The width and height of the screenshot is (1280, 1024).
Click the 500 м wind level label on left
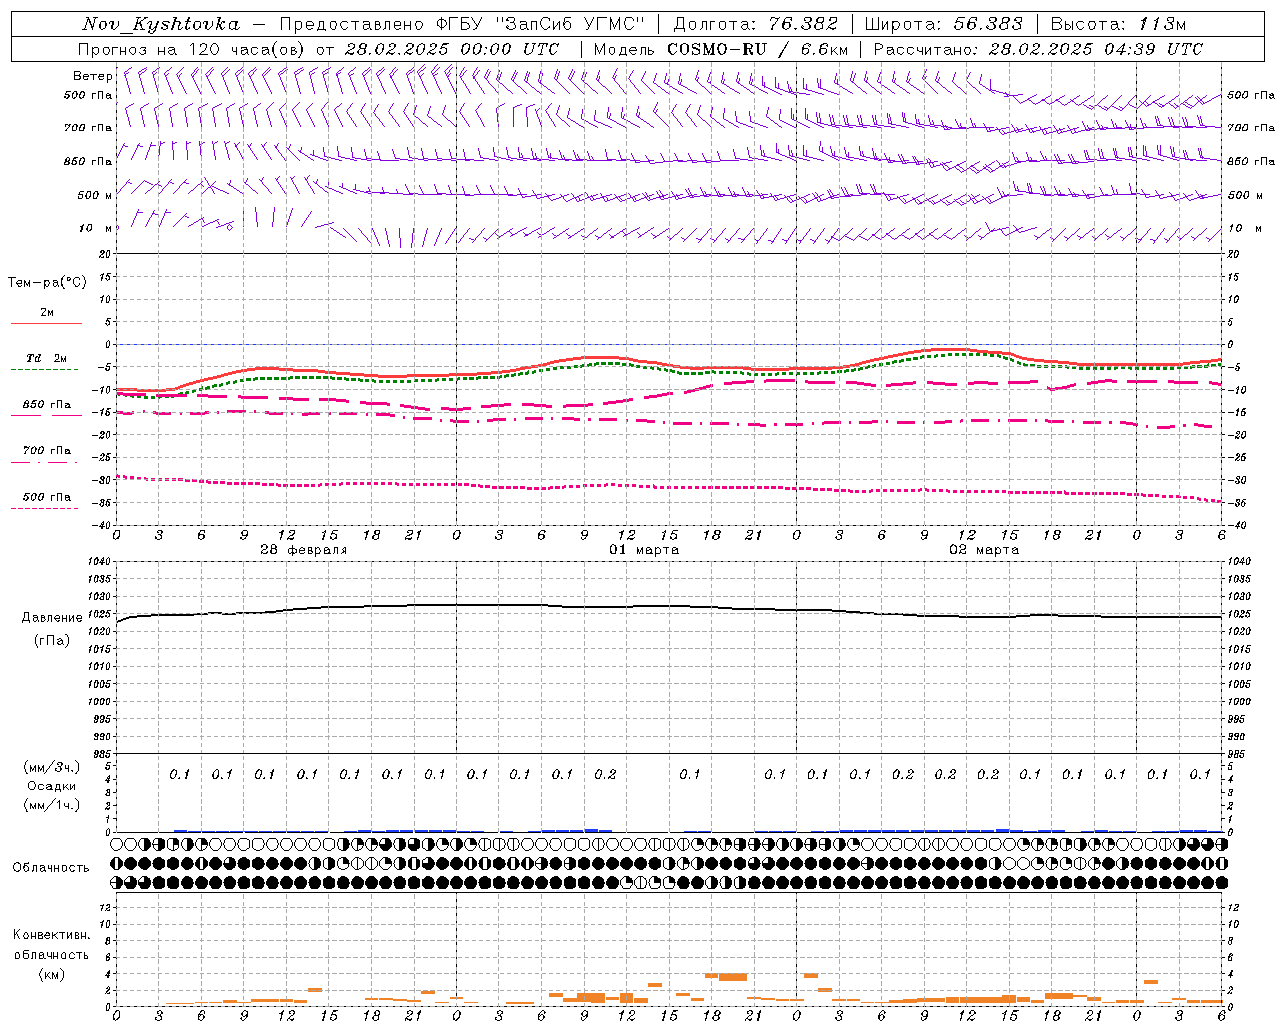click(x=95, y=195)
